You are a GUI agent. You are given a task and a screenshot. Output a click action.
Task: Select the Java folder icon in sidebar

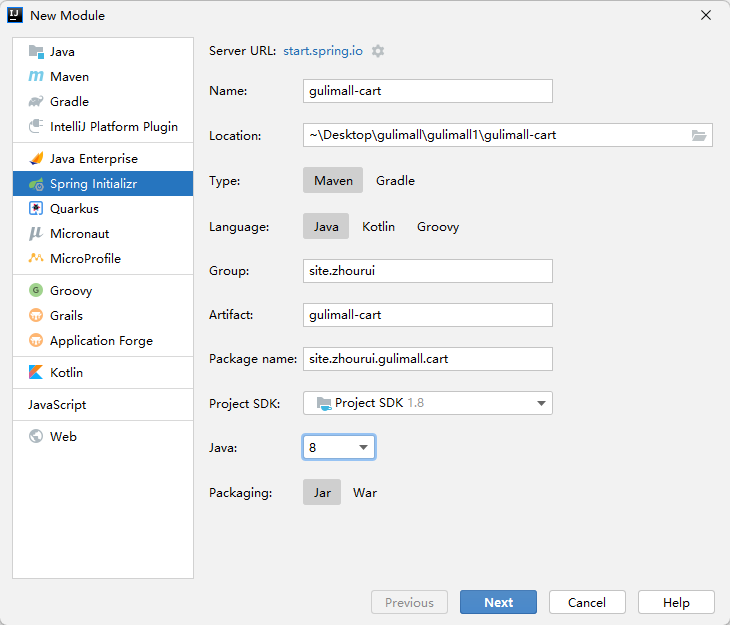tap(36, 52)
